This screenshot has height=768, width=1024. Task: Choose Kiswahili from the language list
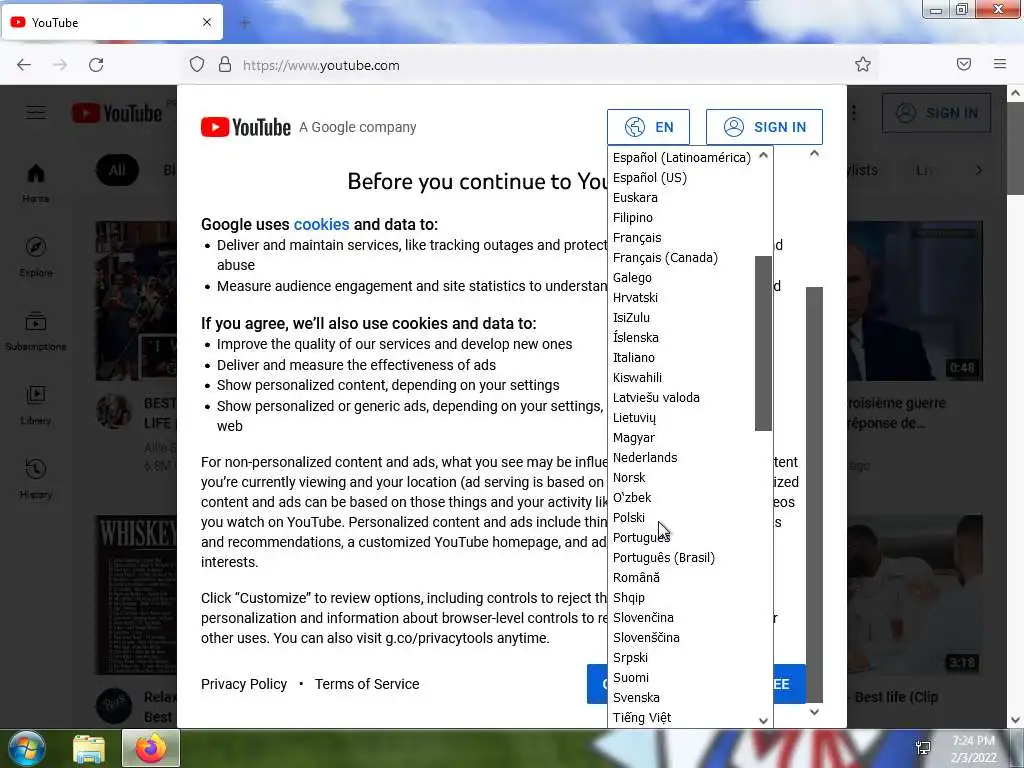coord(681,377)
